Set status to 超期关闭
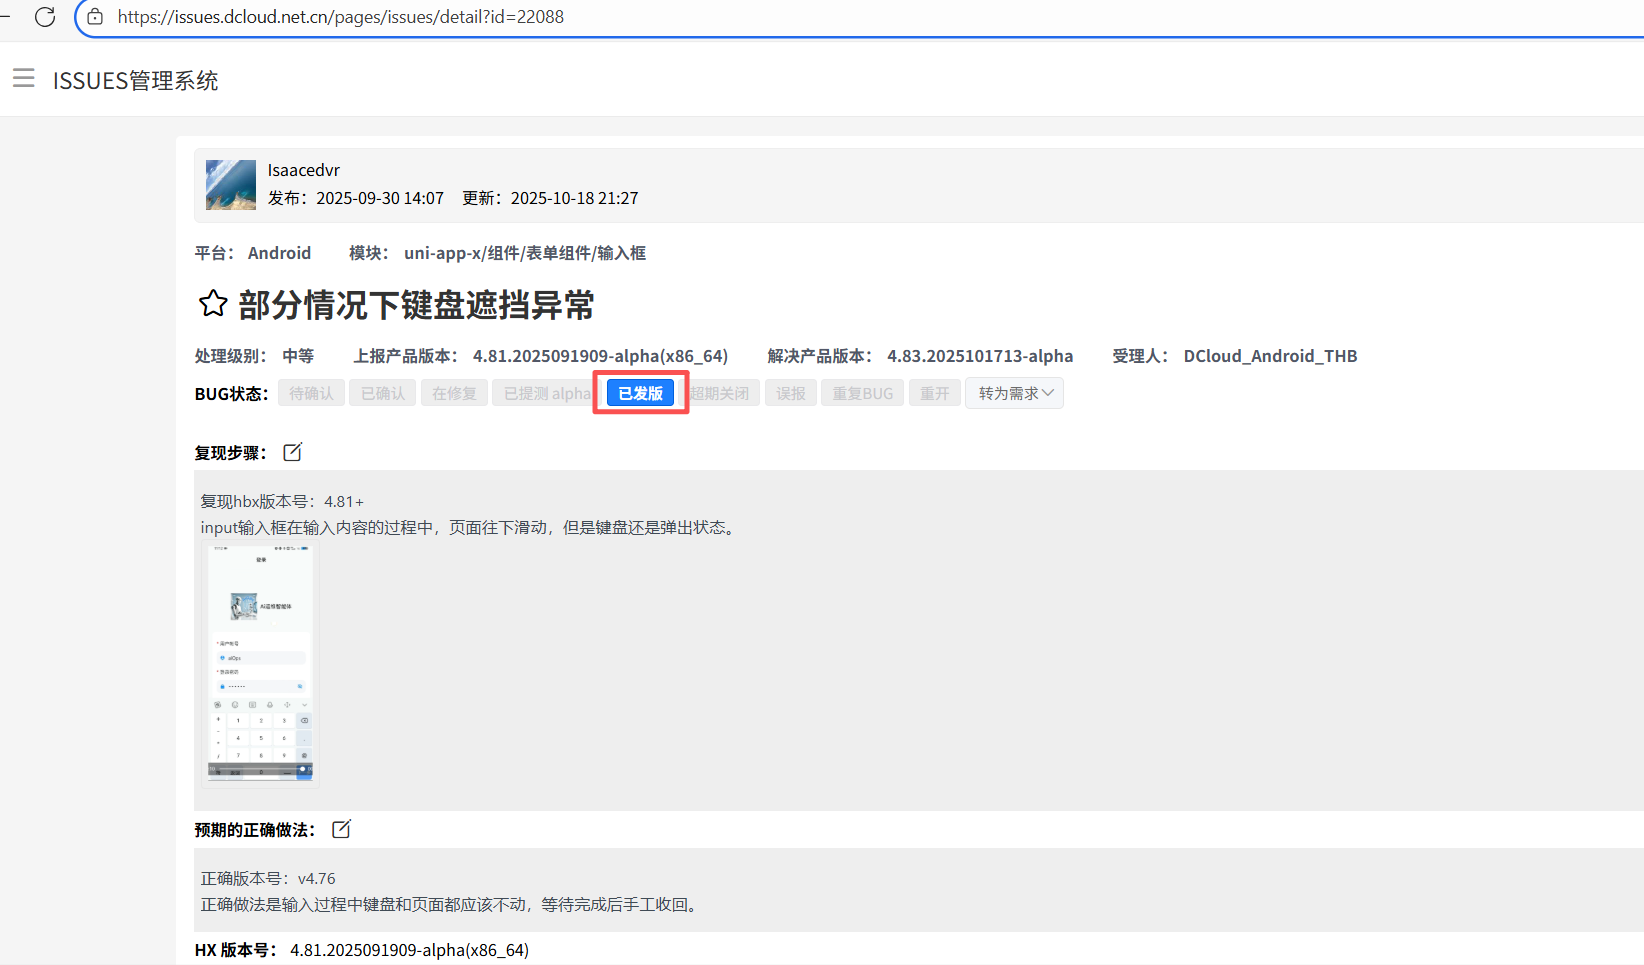This screenshot has height=965, width=1644. pos(722,393)
